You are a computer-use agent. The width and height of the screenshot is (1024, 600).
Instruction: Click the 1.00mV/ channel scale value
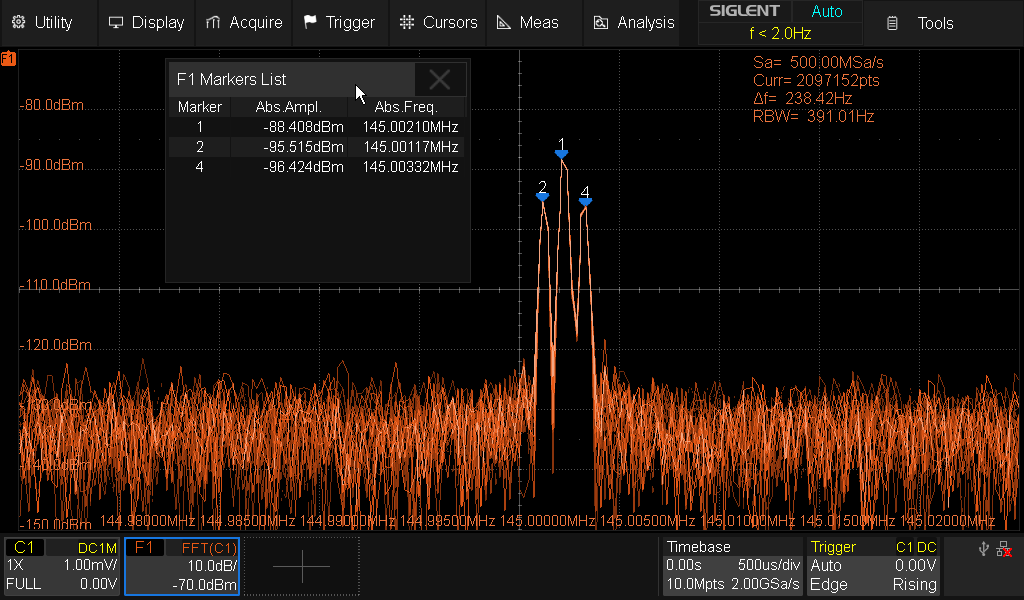point(90,565)
